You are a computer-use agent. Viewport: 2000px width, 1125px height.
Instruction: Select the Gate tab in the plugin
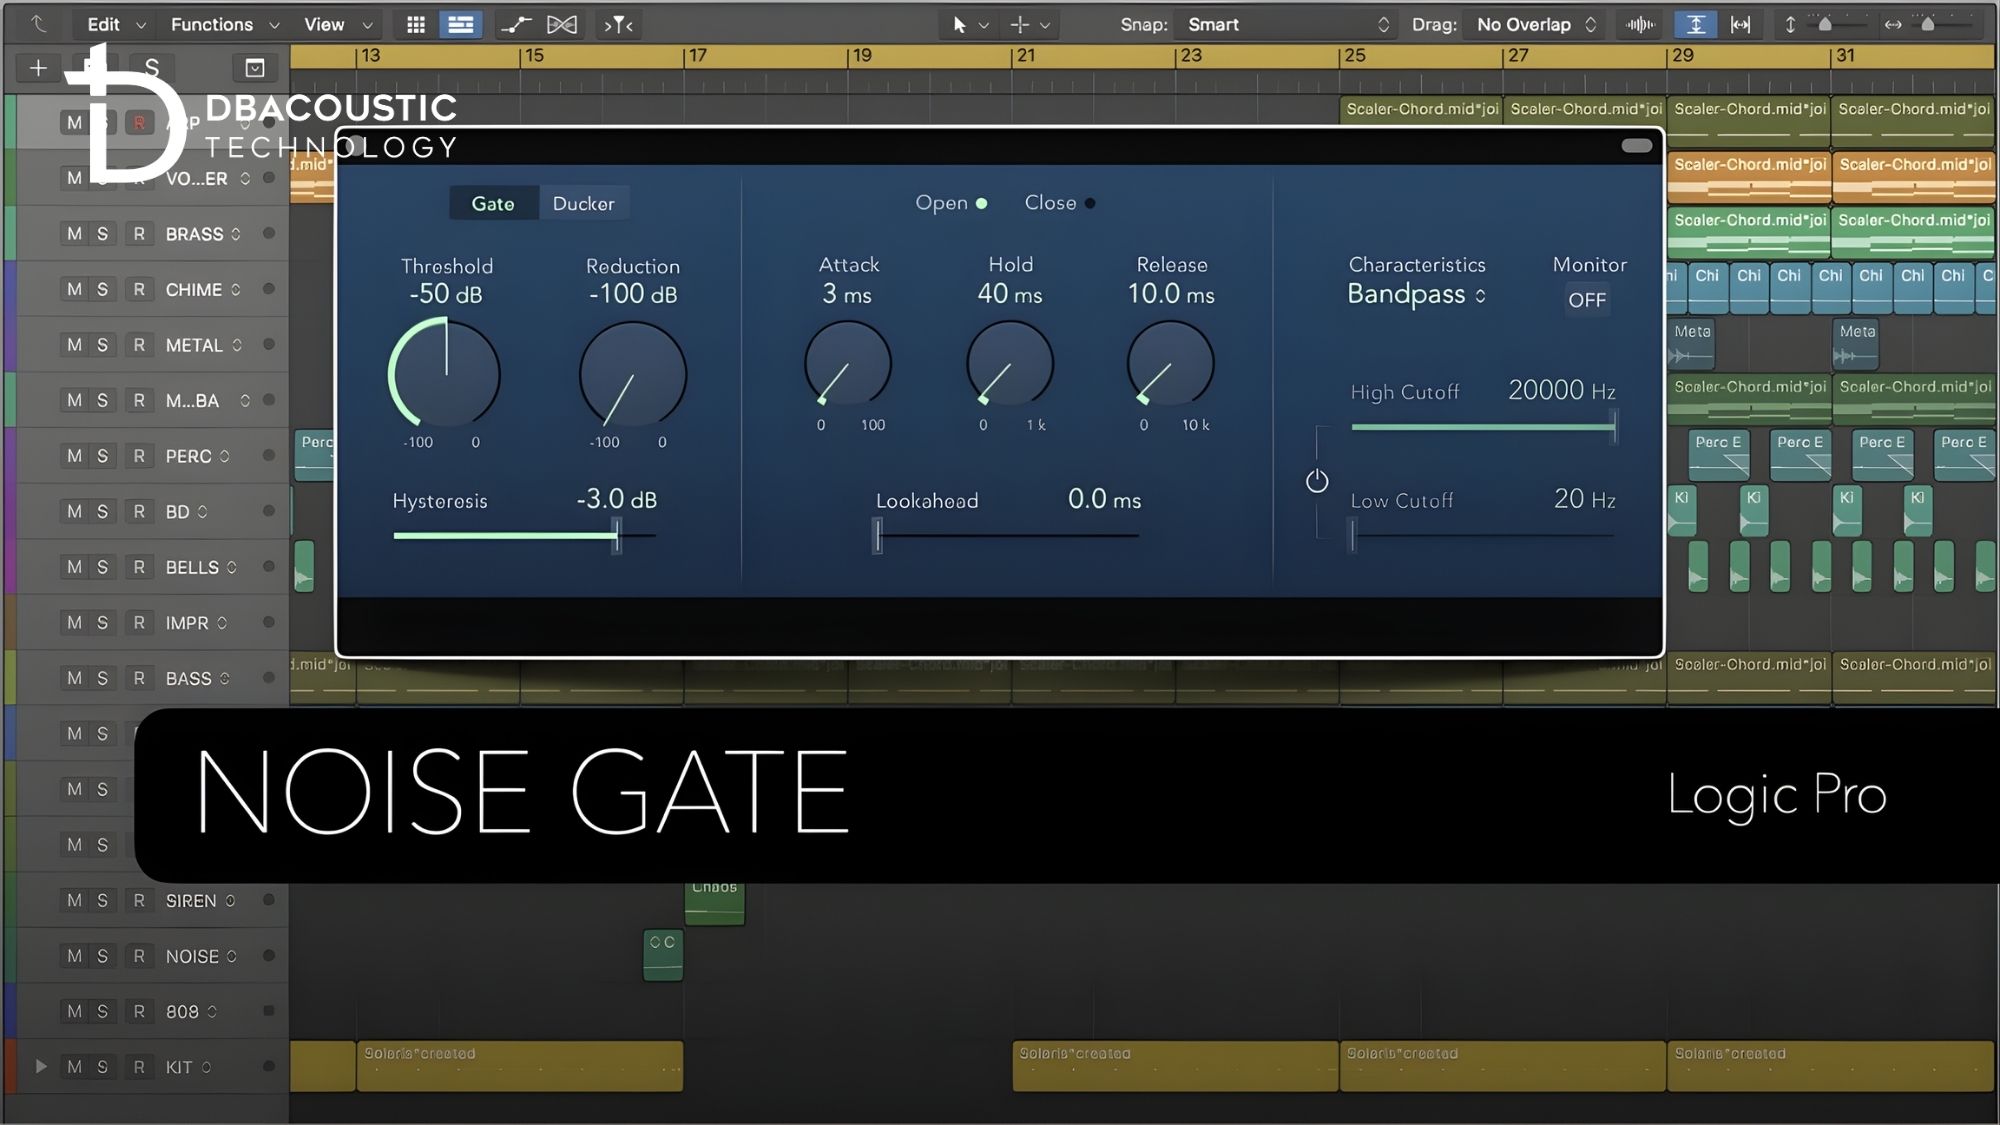[x=493, y=202]
